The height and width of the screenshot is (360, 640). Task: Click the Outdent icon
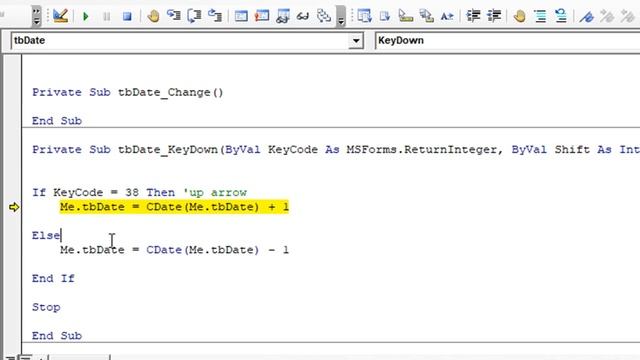494,16
